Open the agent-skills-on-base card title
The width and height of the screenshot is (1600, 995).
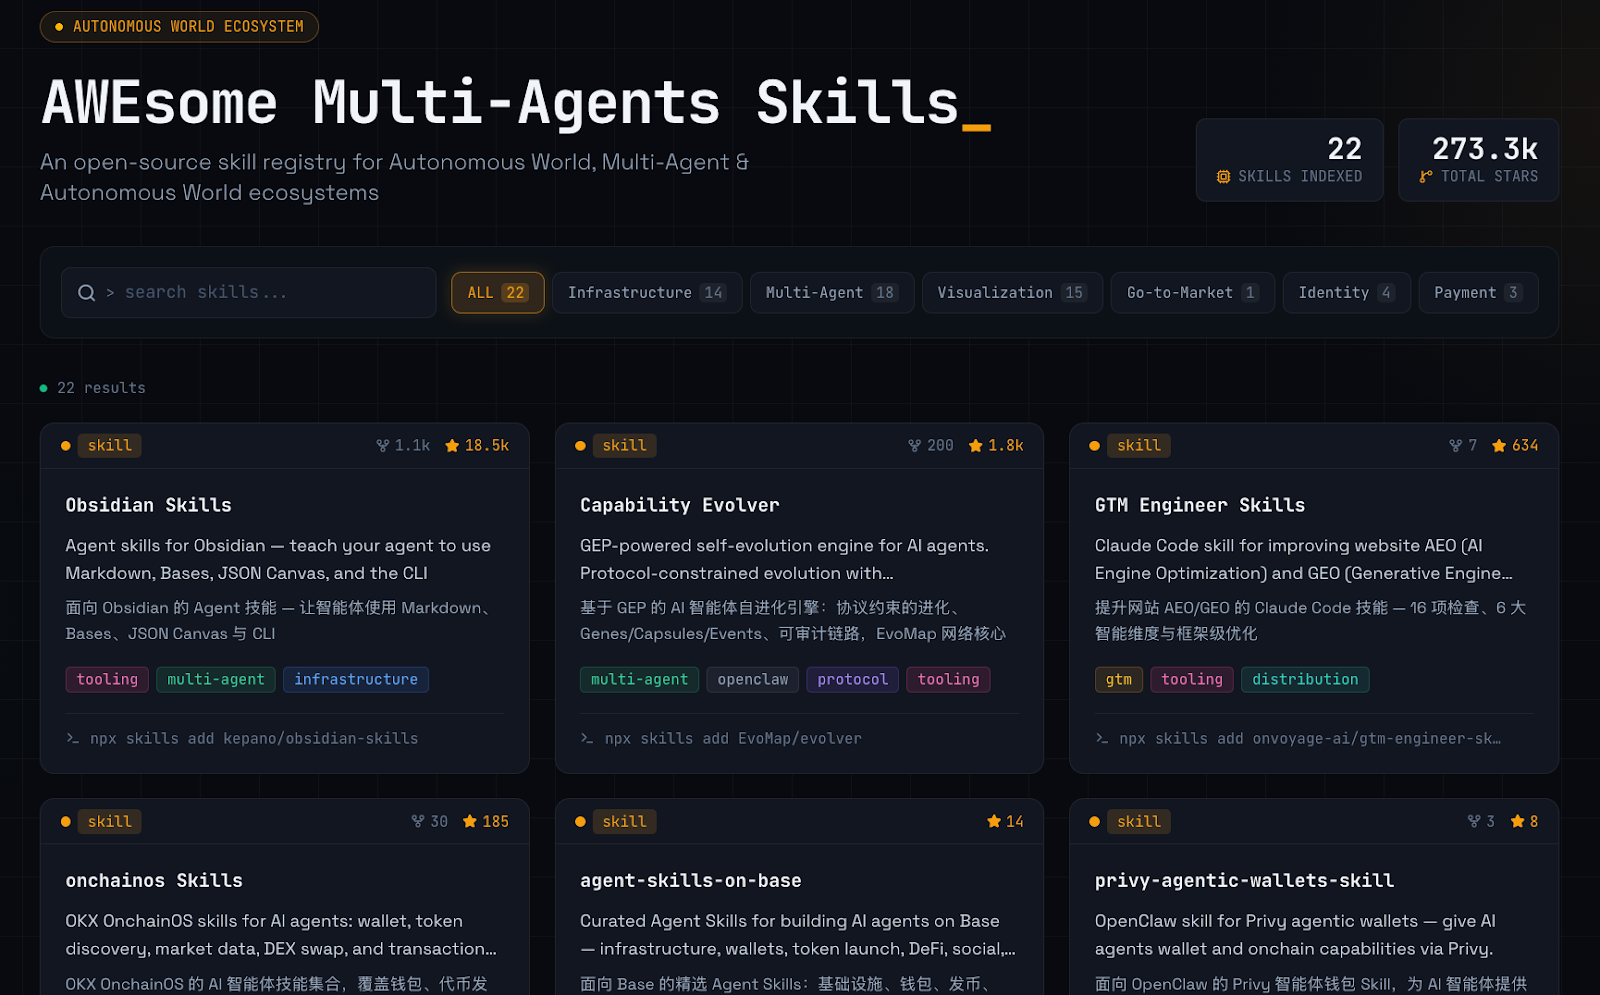tap(691, 881)
